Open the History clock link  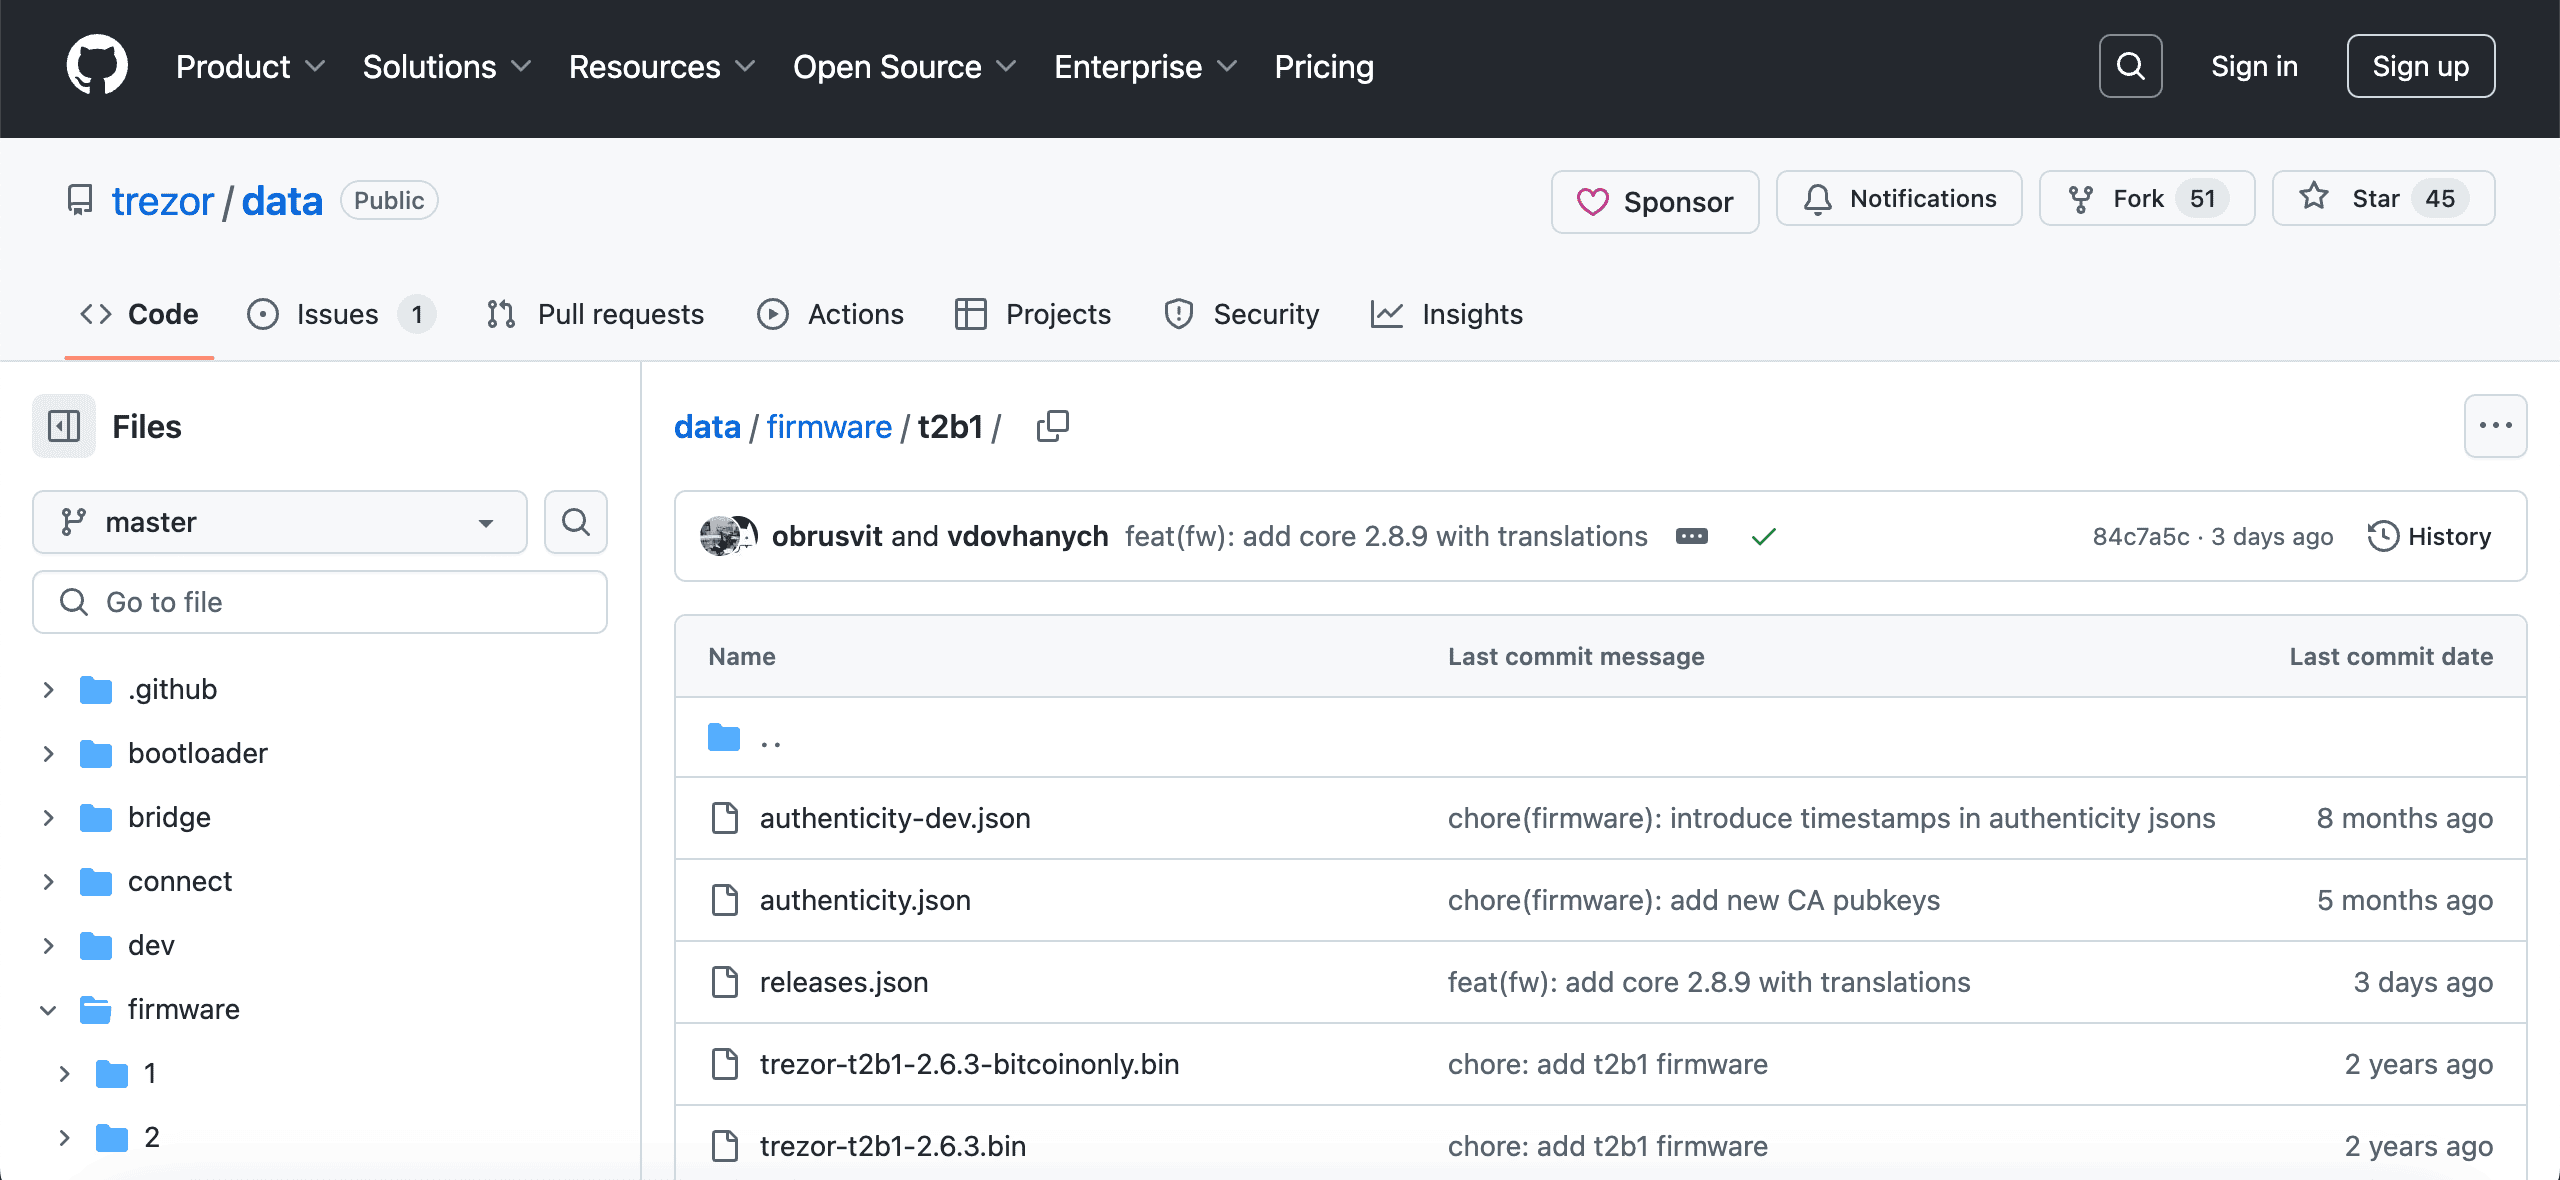click(2429, 537)
